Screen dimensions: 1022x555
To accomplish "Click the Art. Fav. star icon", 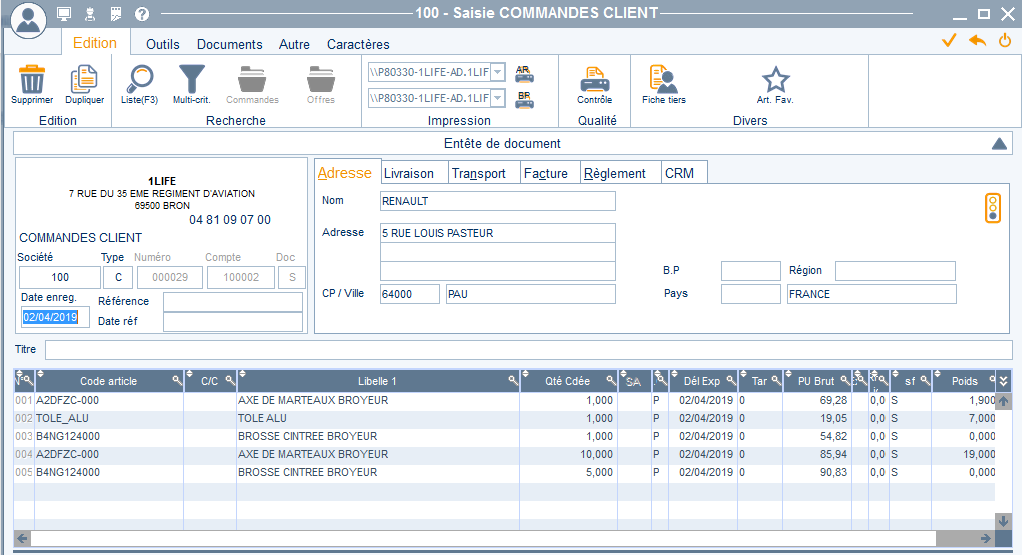I will point(775,79).
